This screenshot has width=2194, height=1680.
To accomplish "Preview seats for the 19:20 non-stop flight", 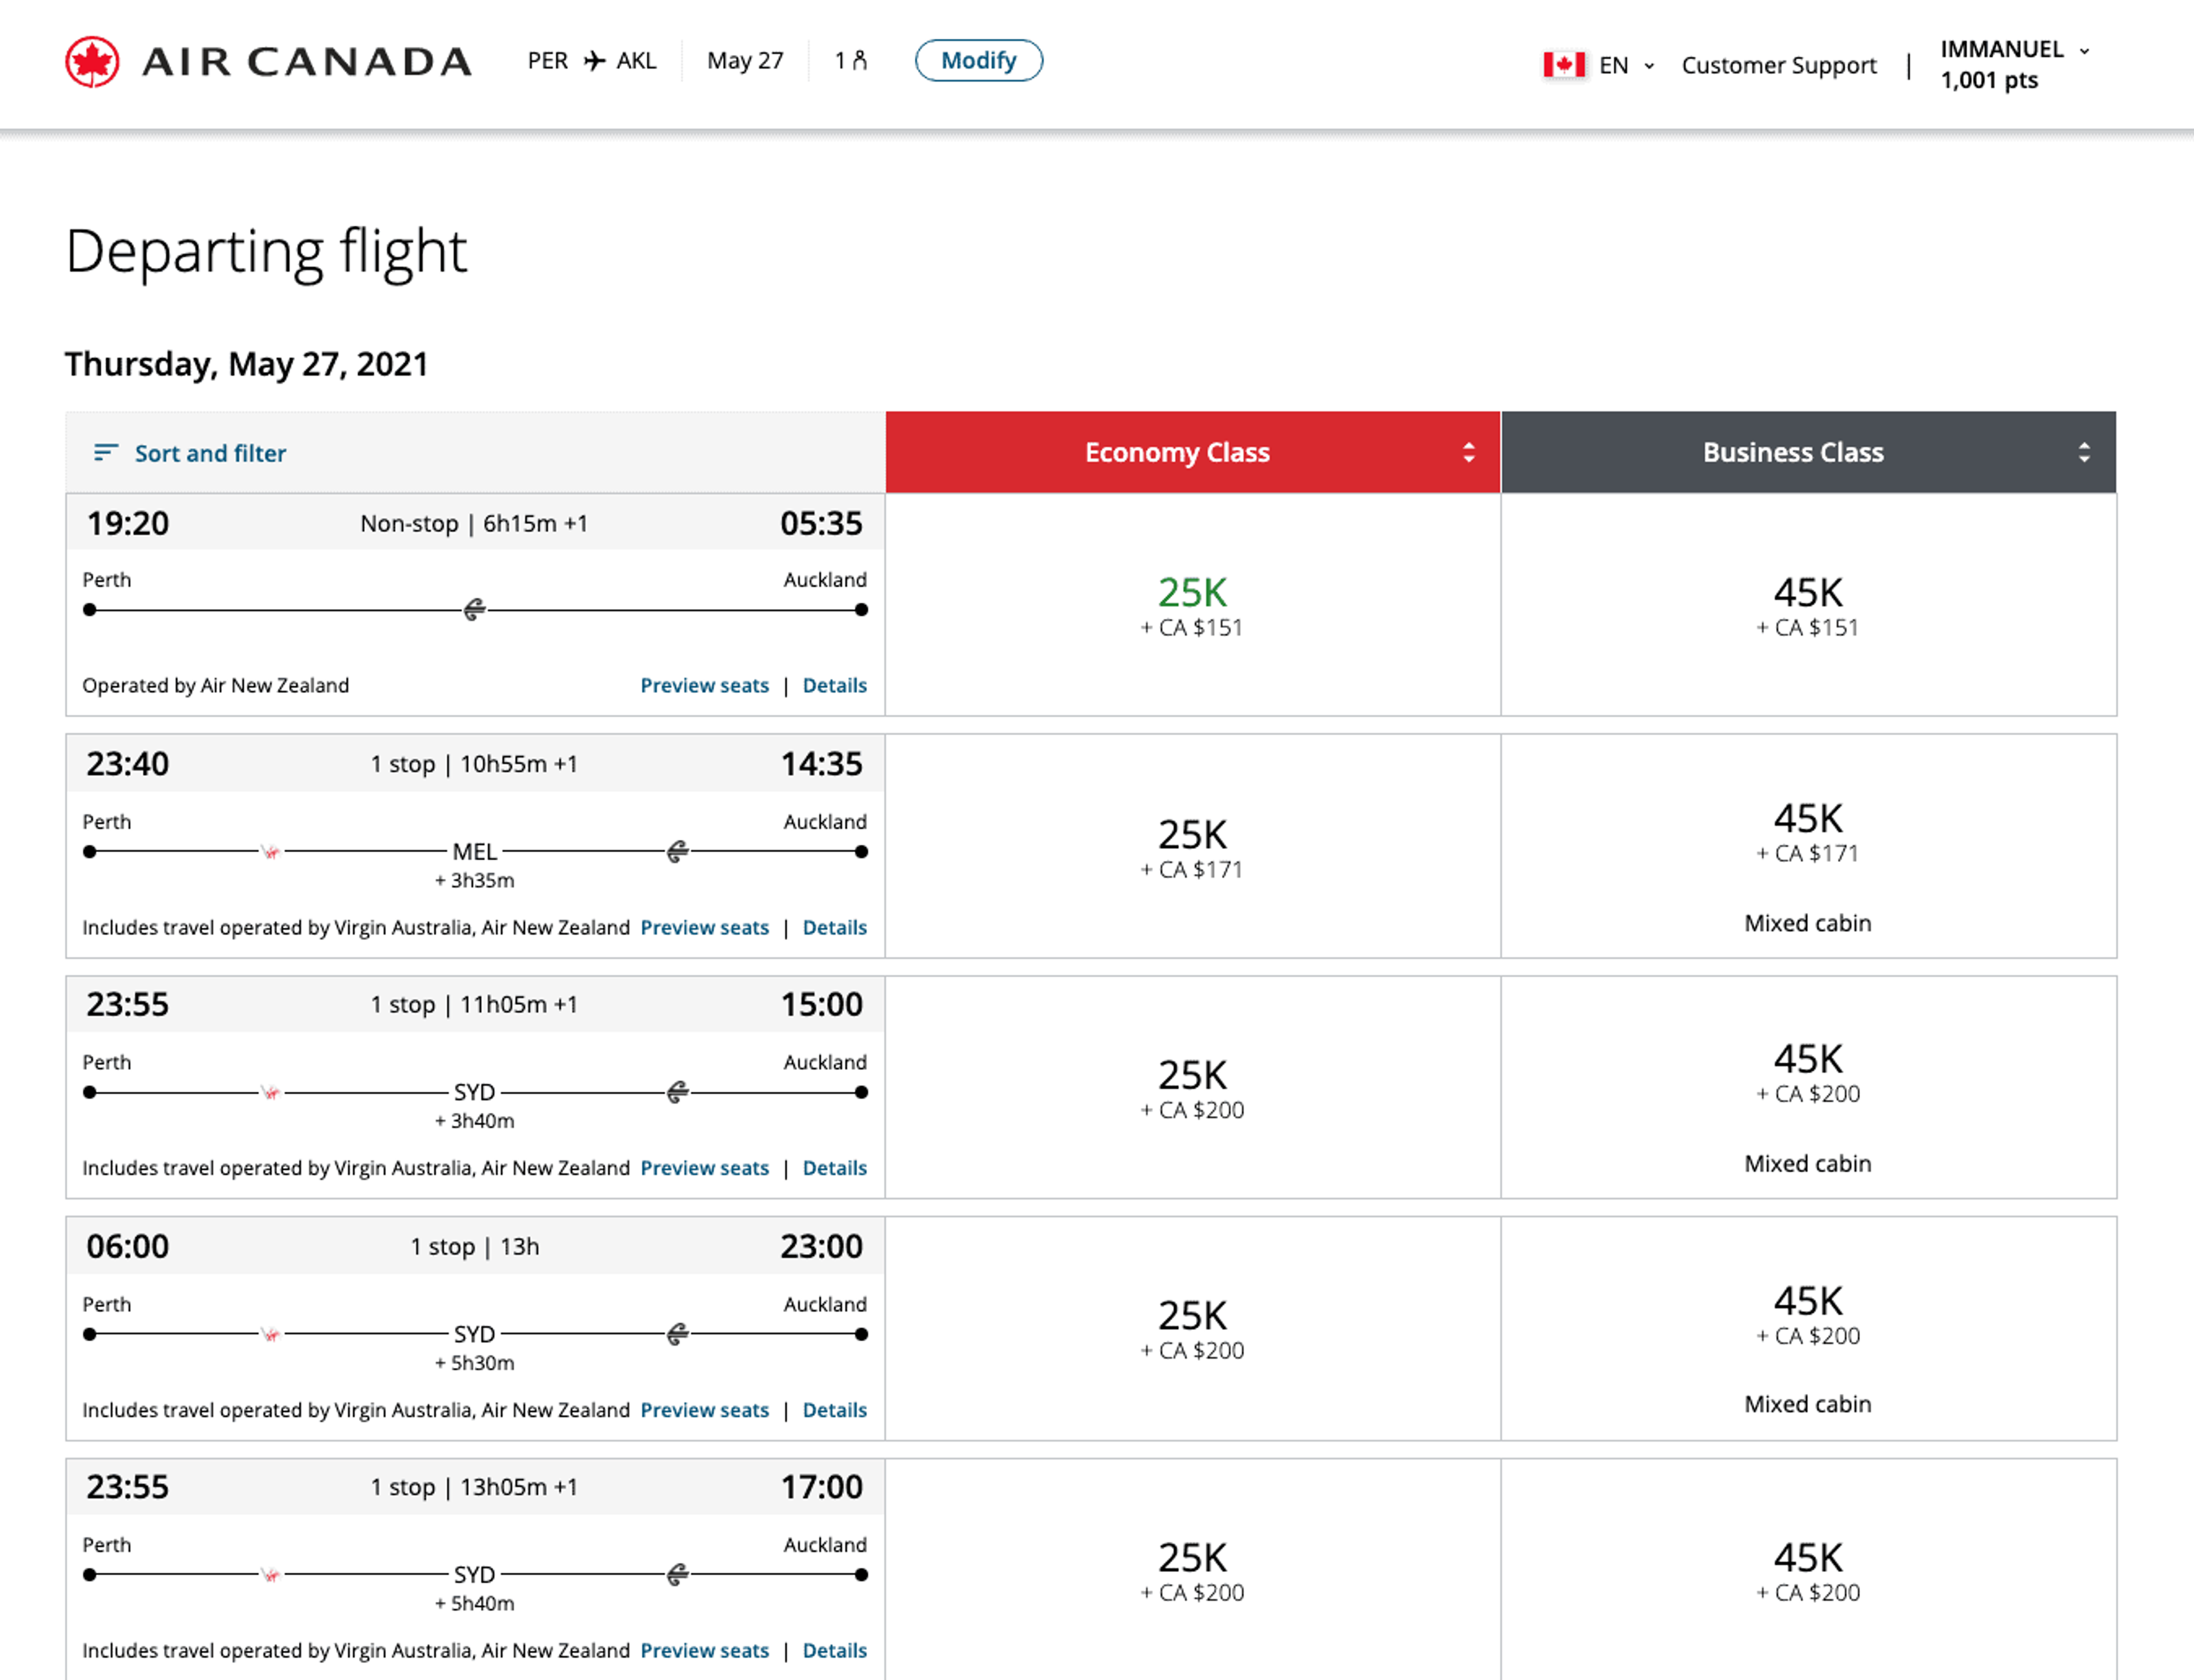I will tap(704, 685).
